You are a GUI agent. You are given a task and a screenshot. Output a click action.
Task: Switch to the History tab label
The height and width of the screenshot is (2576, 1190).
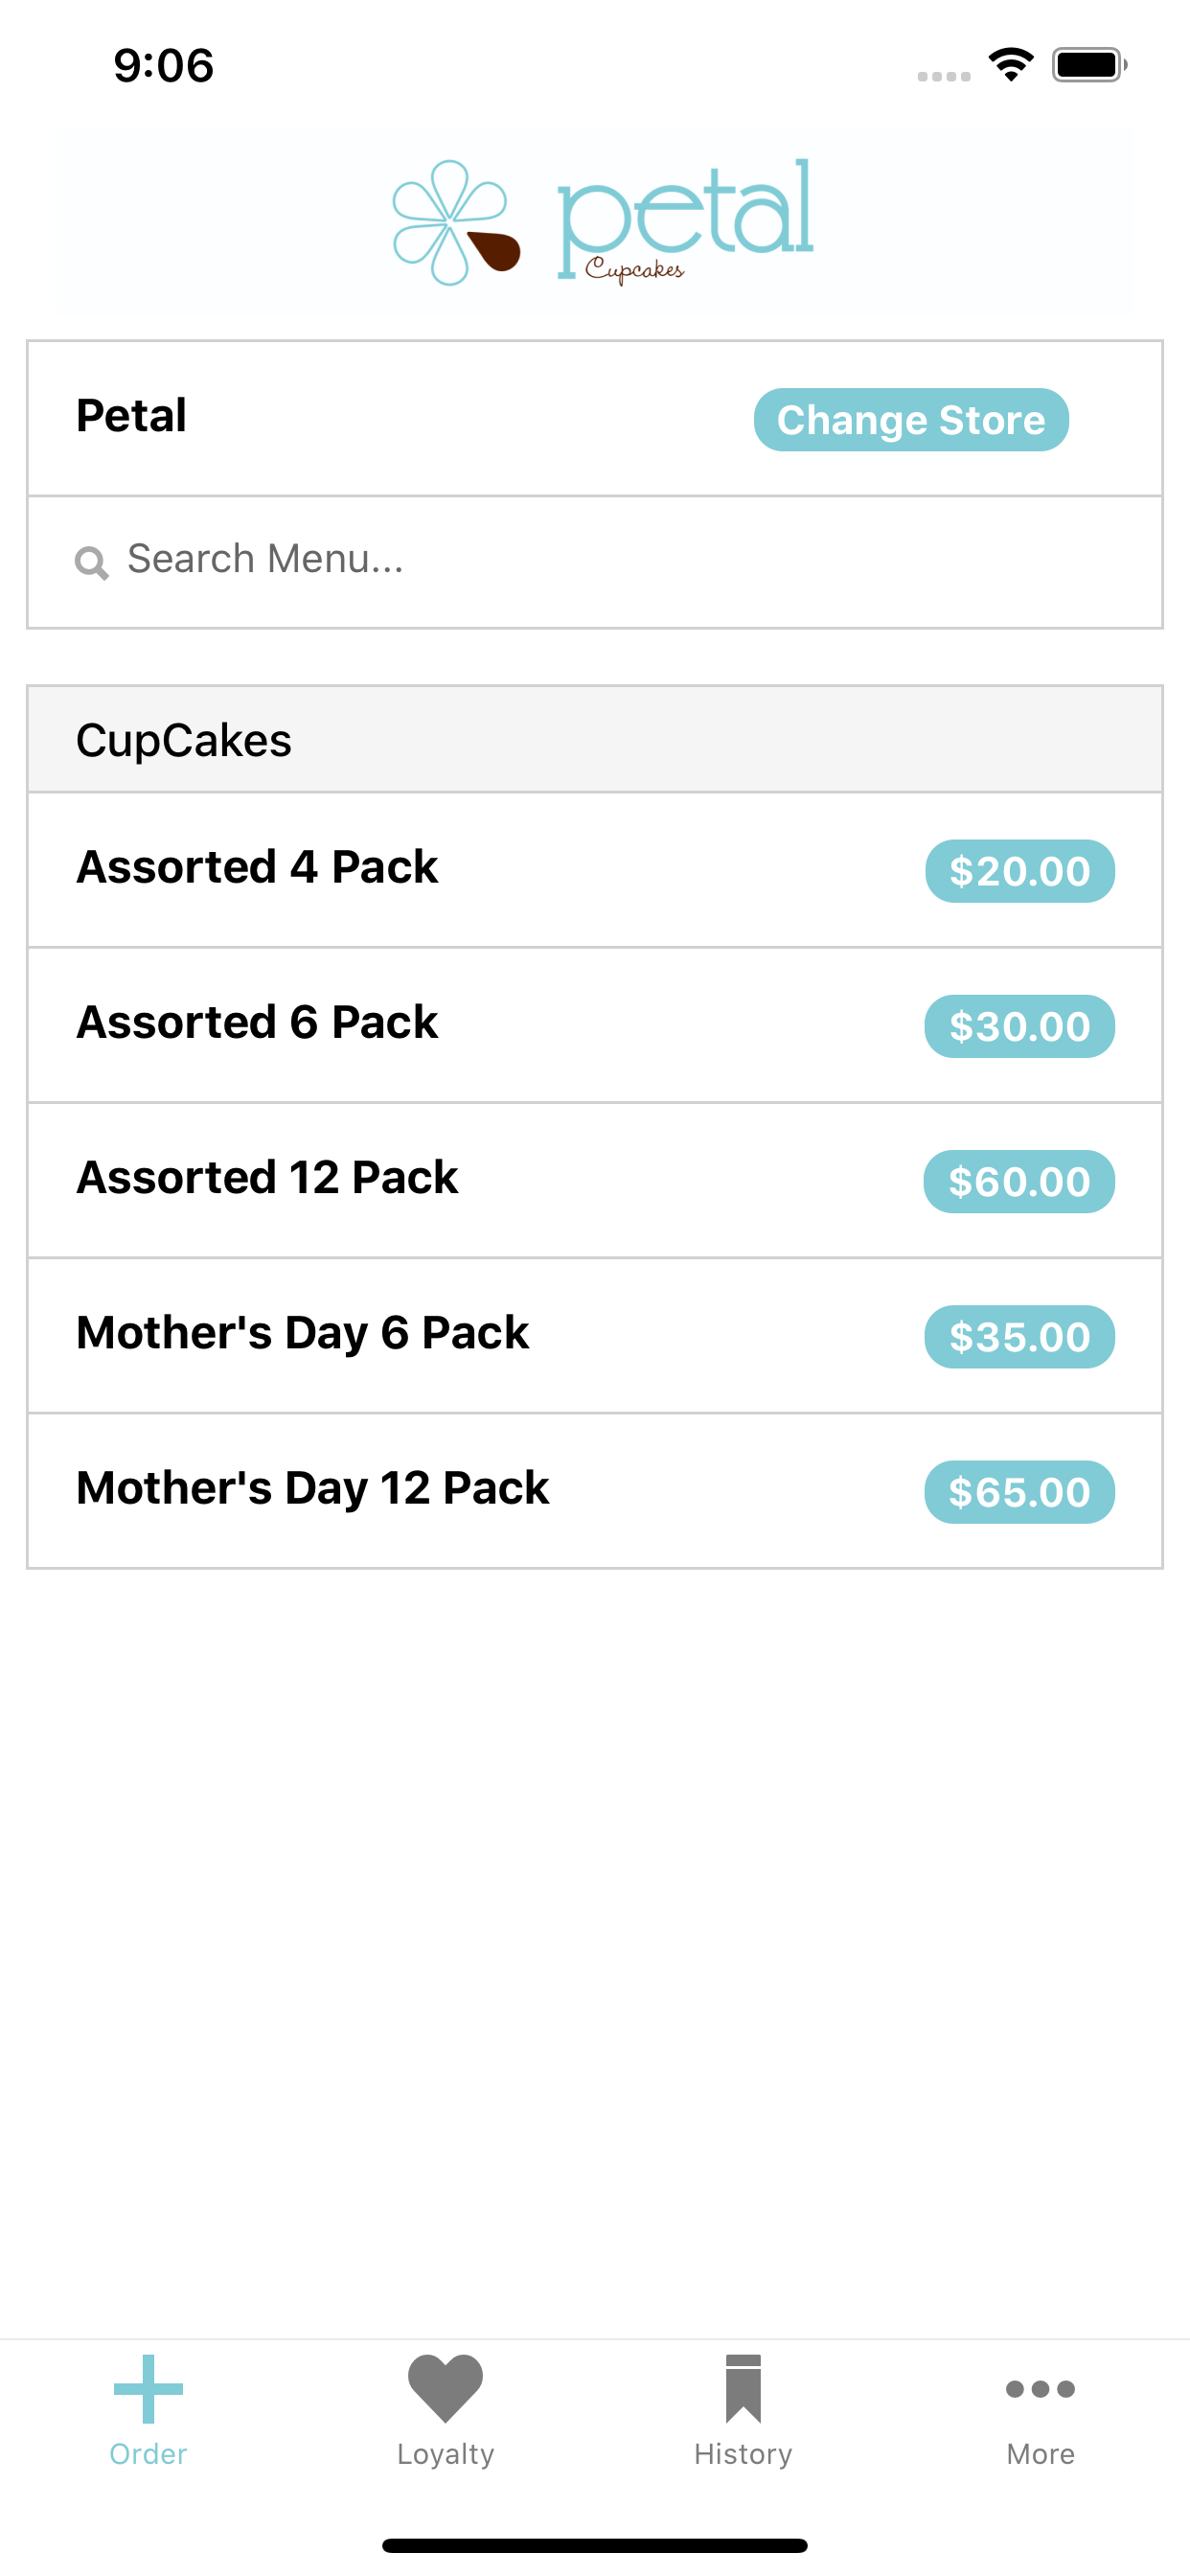pos(743,2454)
